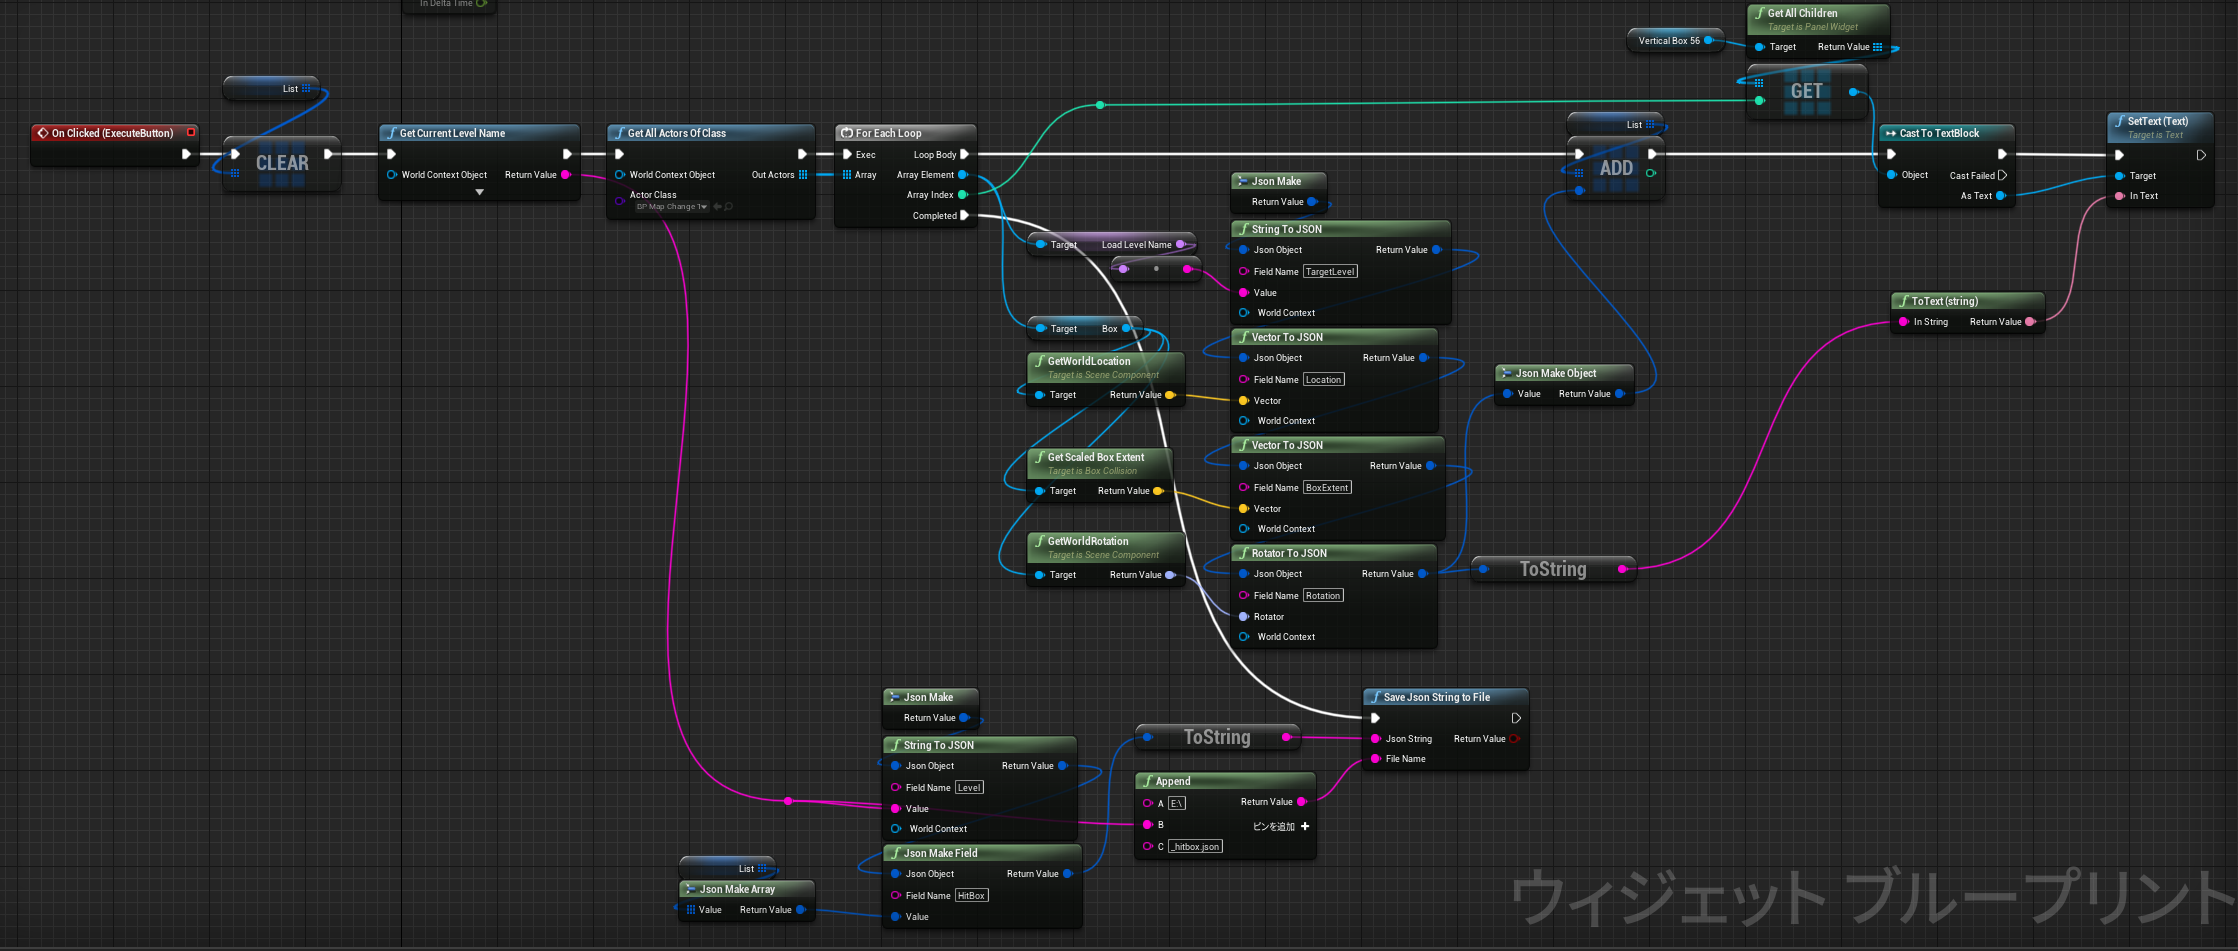Select the Json Make Array node title
Screen dimensions: 2238x951
737,889
